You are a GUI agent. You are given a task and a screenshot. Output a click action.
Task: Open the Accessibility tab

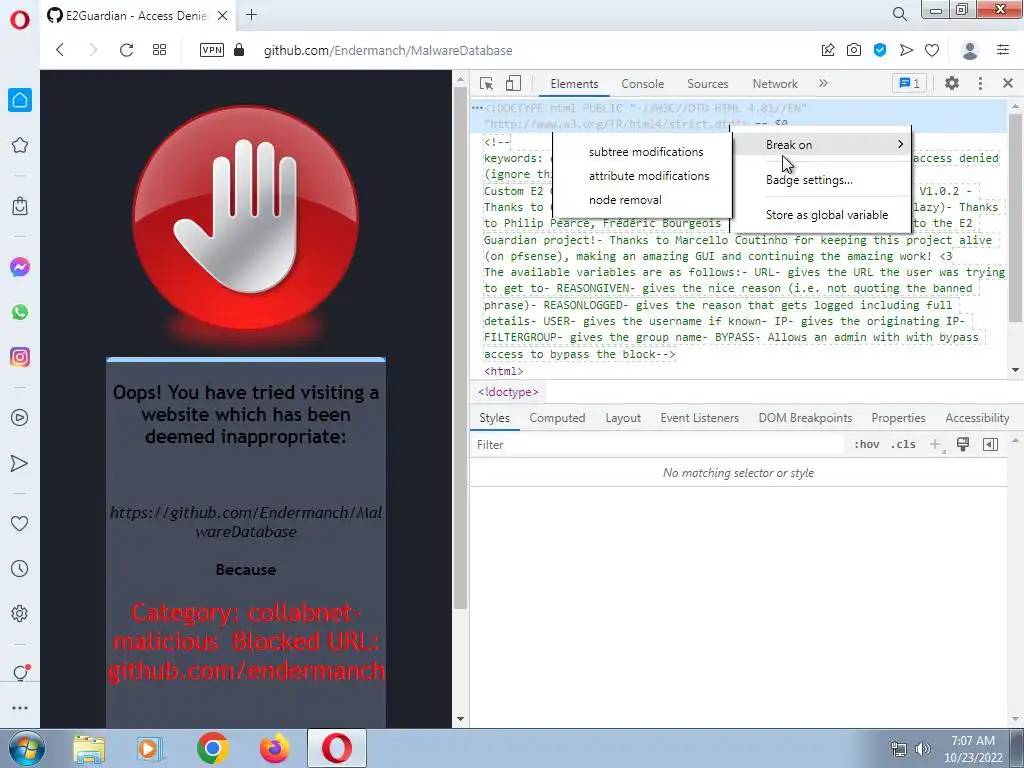coord(977,418)
